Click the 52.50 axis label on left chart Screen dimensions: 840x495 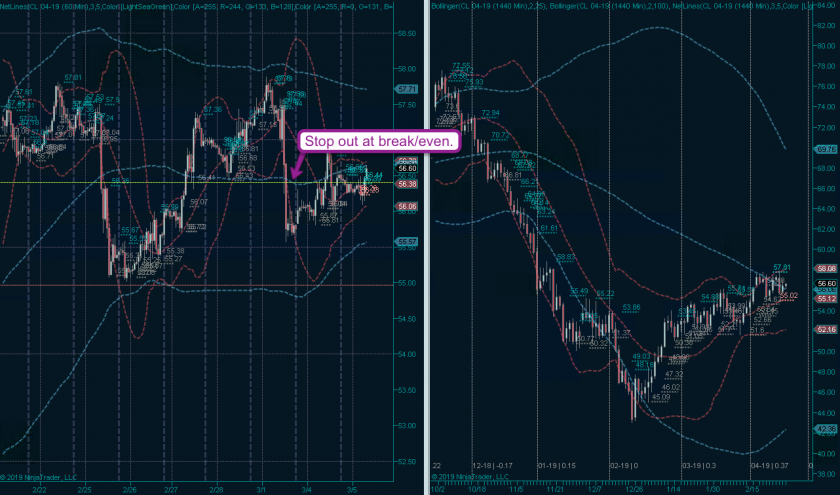click(x=407, y=462)
